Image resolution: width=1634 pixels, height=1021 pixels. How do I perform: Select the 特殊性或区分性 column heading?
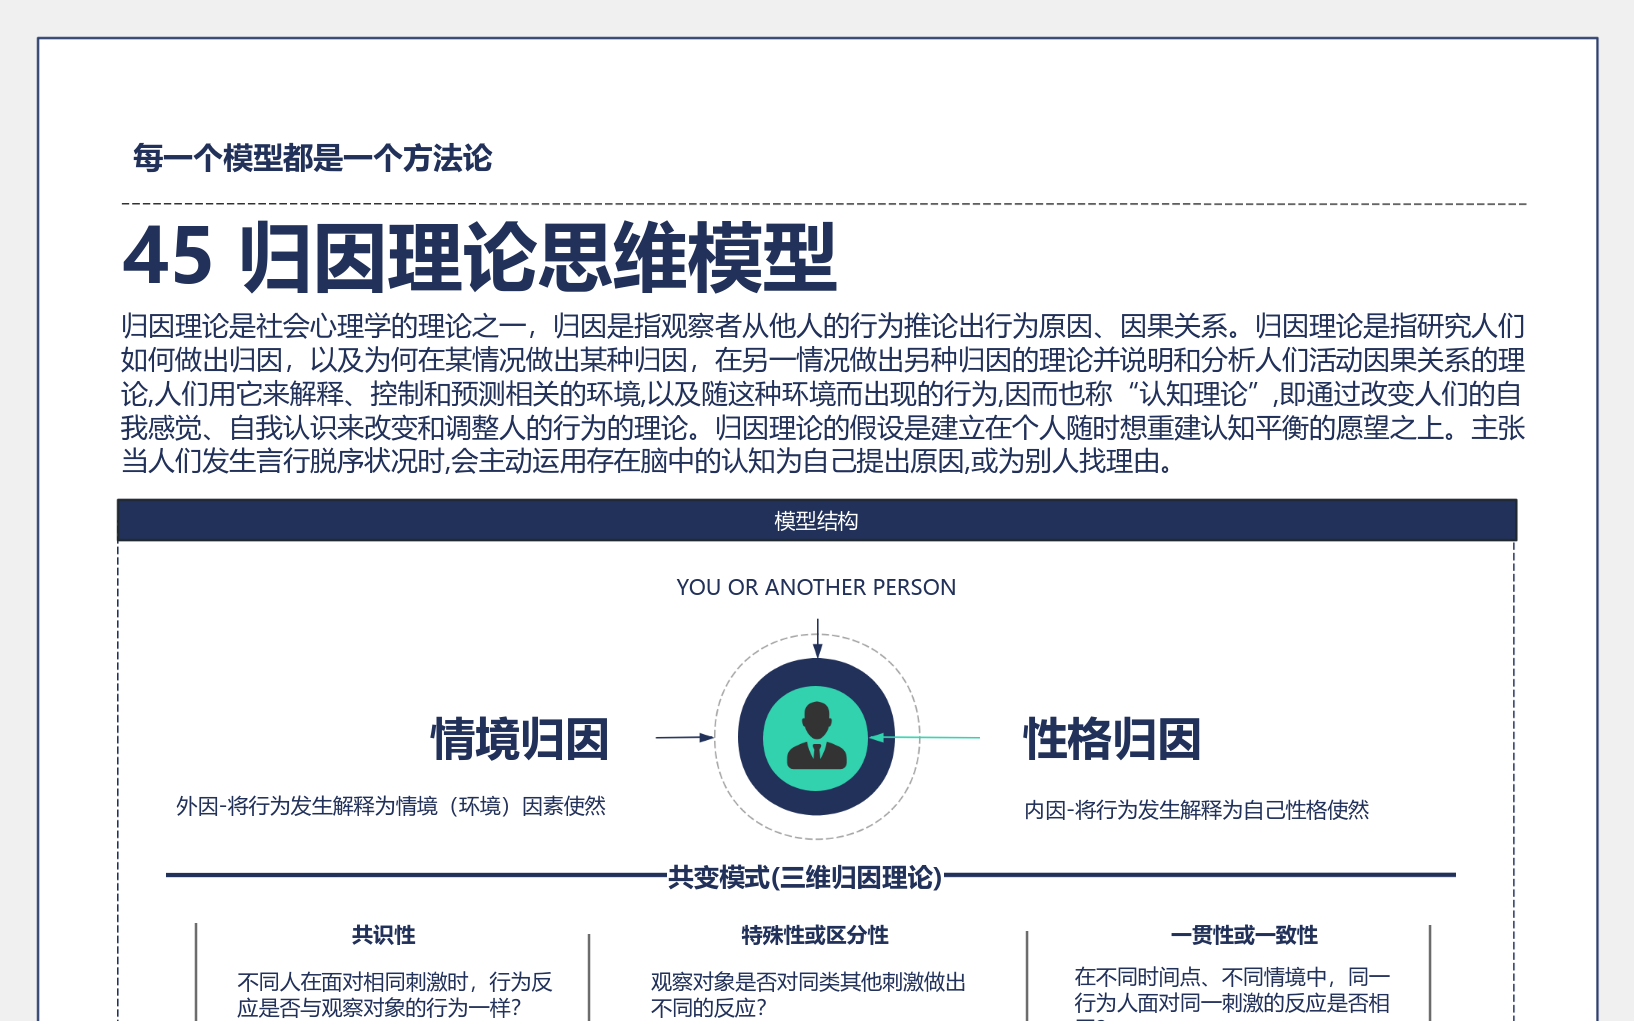click(815, 935)
